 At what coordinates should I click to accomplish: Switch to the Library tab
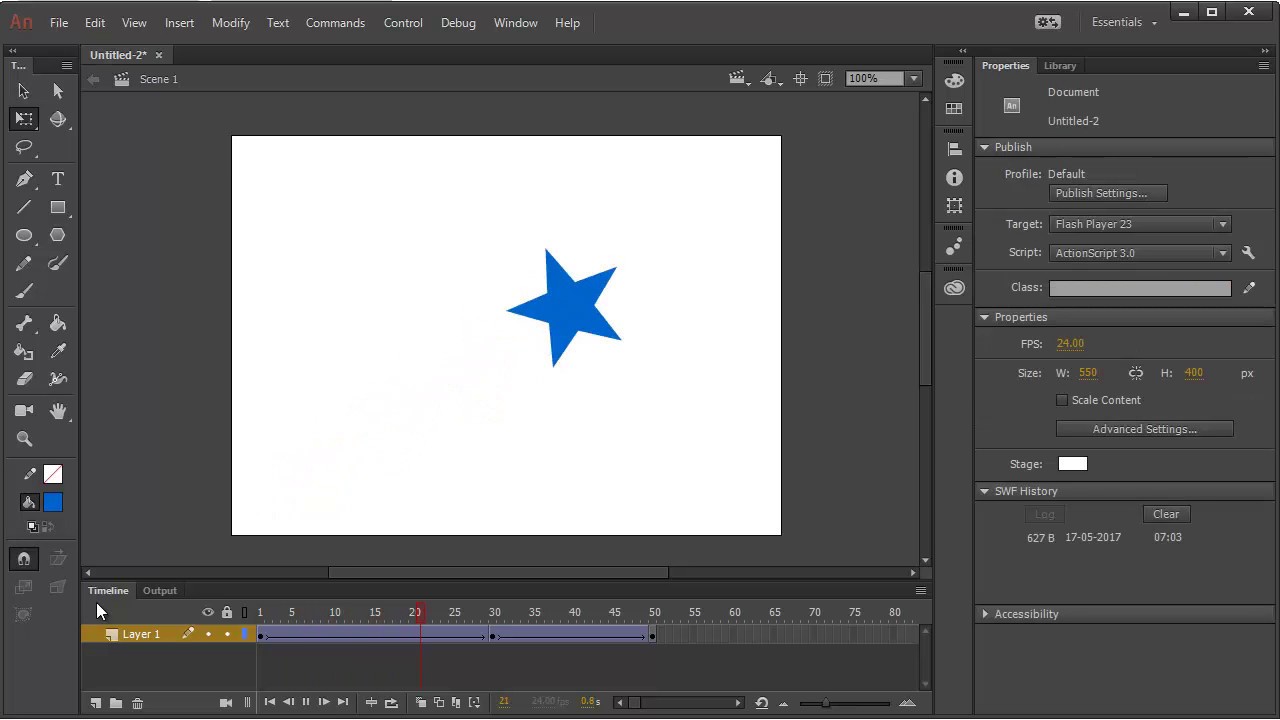pos(1060,66)
